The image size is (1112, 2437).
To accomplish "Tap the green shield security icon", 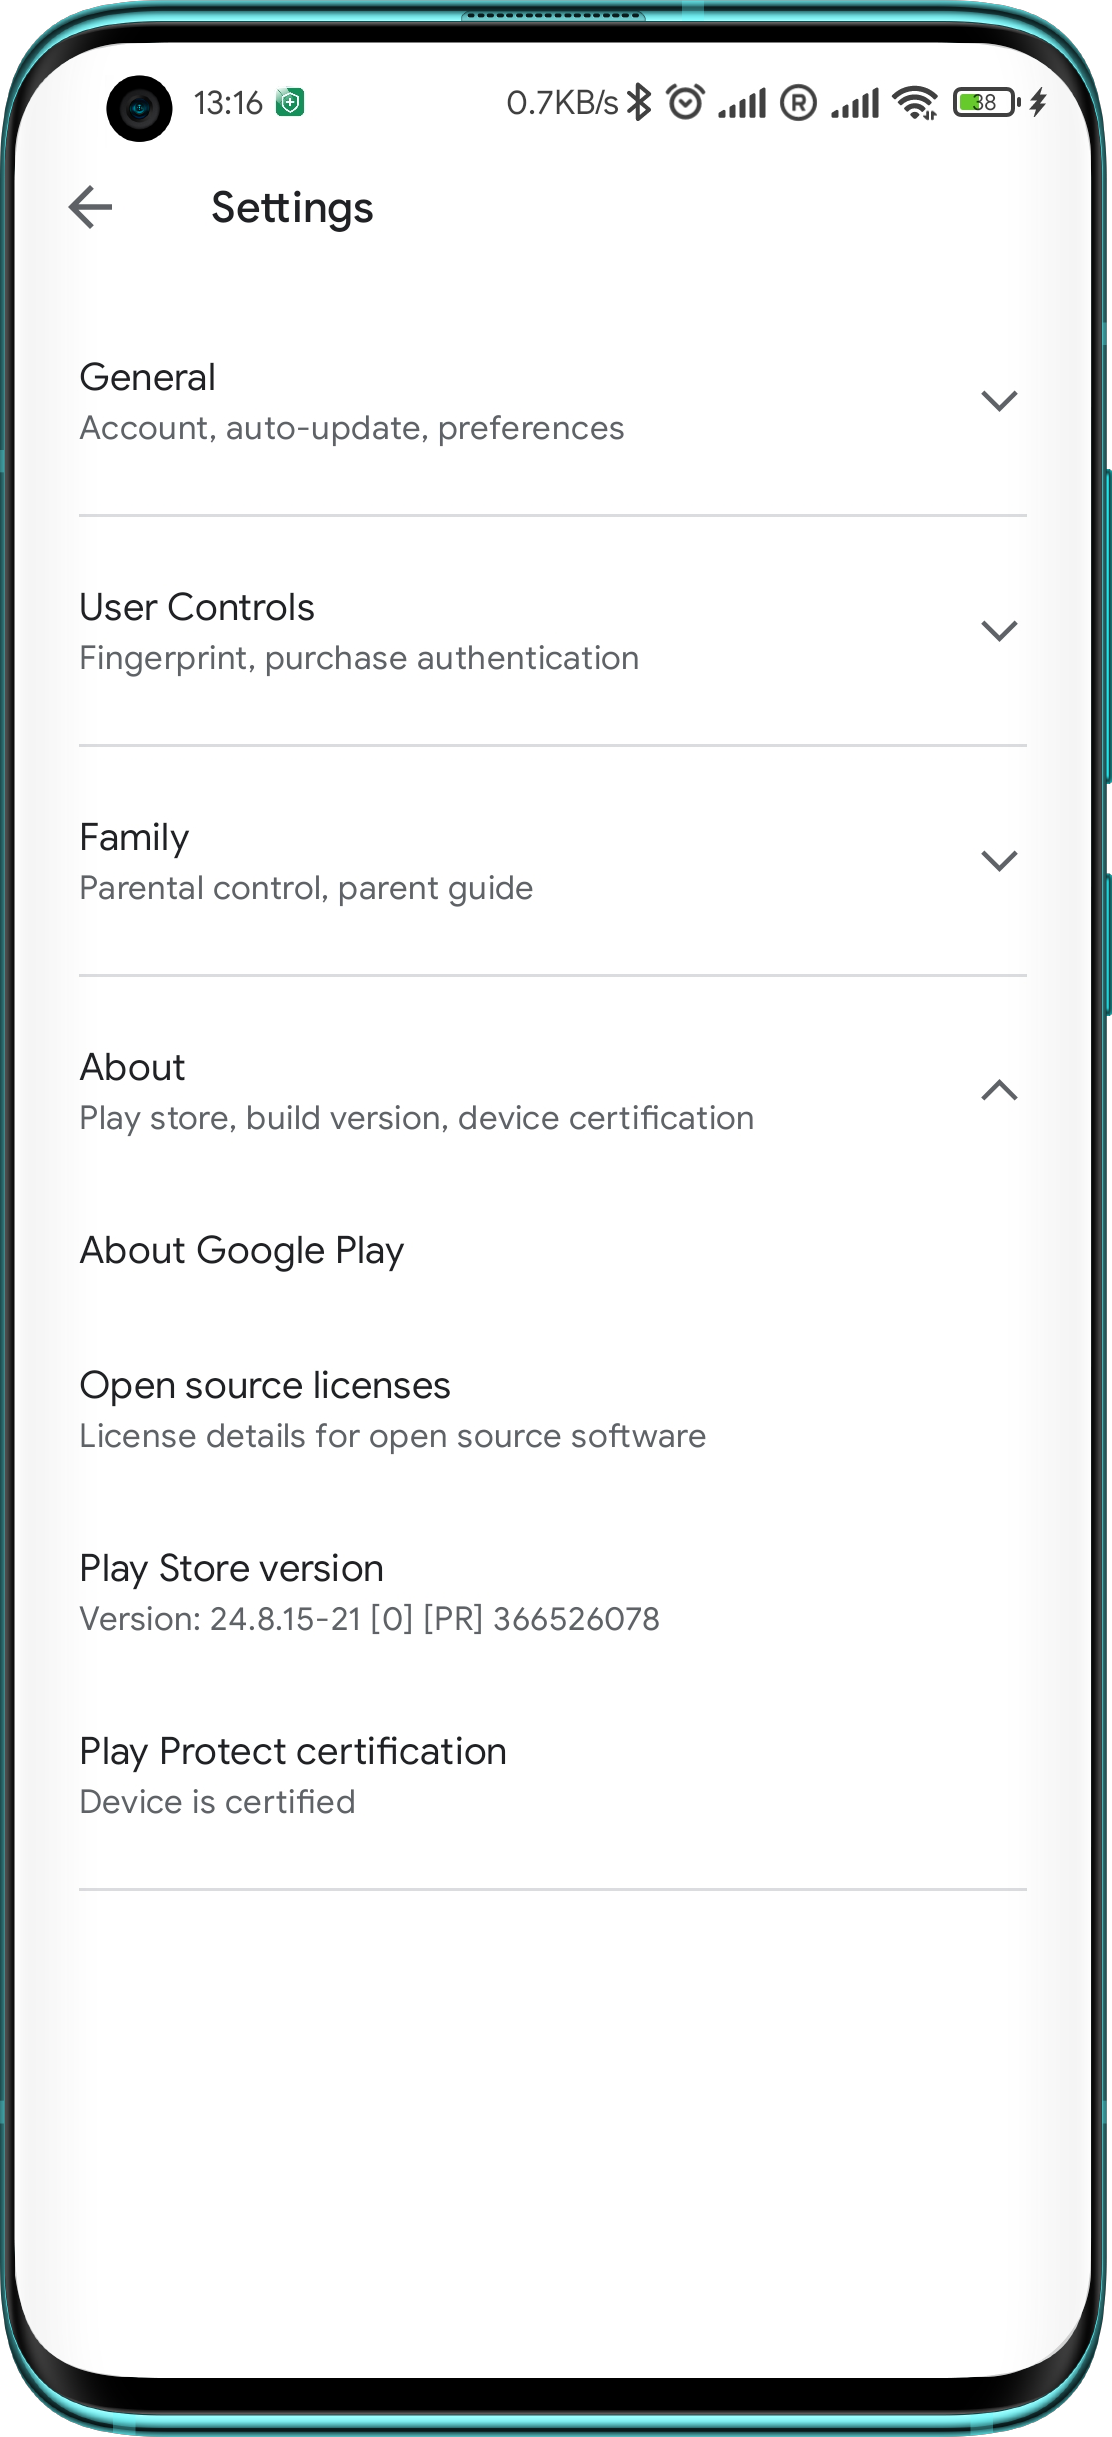I will [x=290, y=102].
